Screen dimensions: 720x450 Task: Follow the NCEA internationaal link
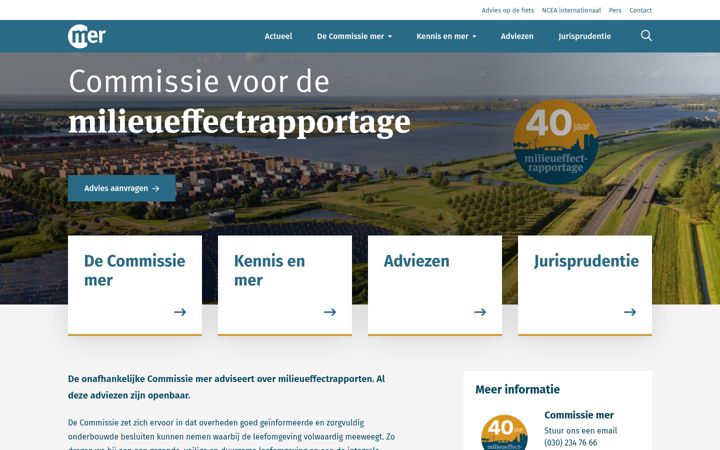pyautogui.click(x=571, y=10)
